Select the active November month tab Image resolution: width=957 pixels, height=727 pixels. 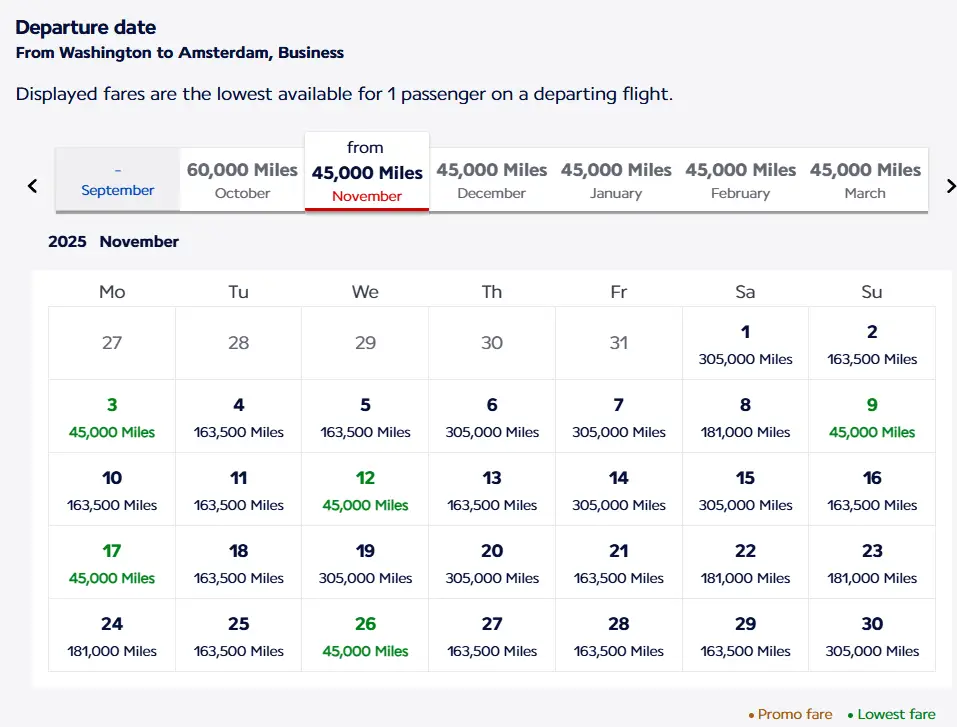tap(367, 172)
